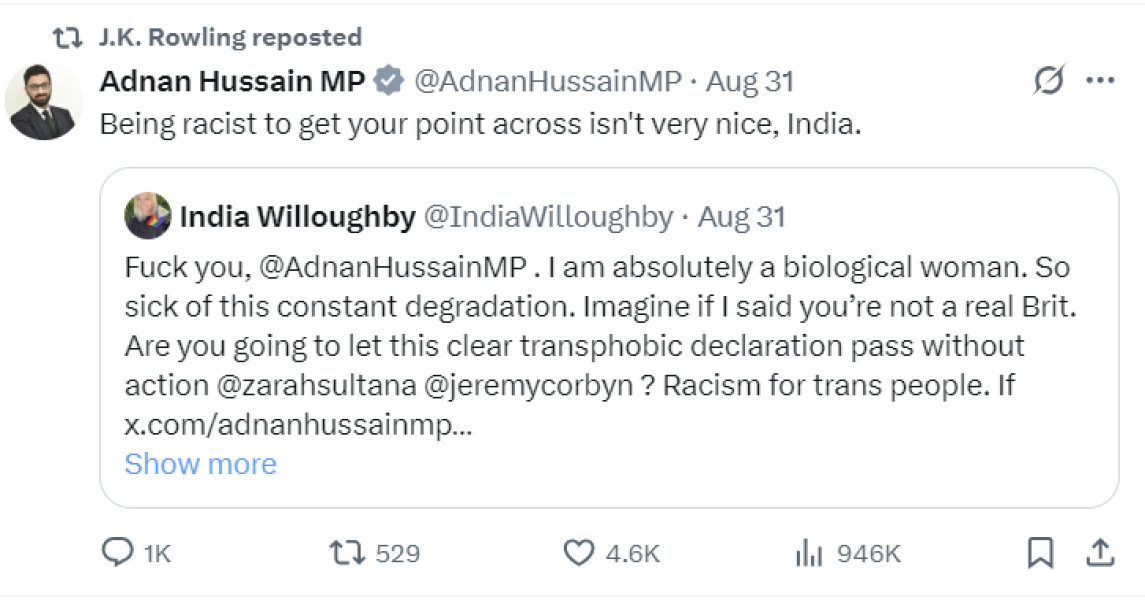Click the Grok circle-slash icon
The image size is (1145, 600).
[x=1048, y=81]
